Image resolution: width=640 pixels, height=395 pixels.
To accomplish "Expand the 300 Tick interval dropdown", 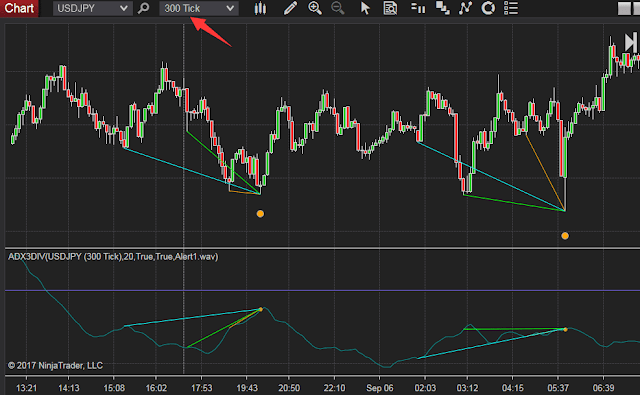I will click(230, 8).
